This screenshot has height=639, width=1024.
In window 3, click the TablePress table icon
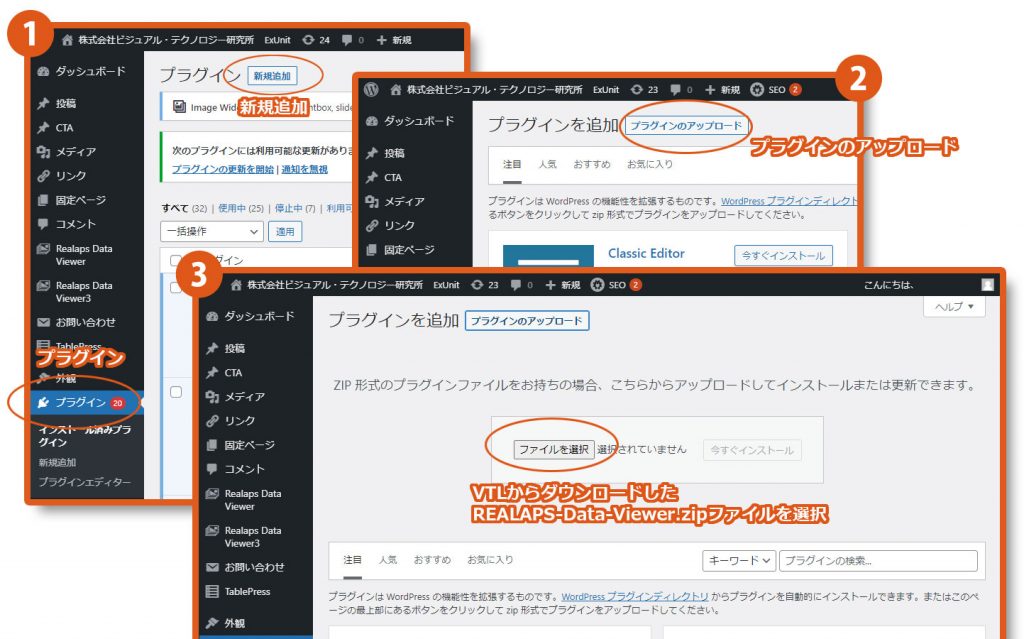212,591
